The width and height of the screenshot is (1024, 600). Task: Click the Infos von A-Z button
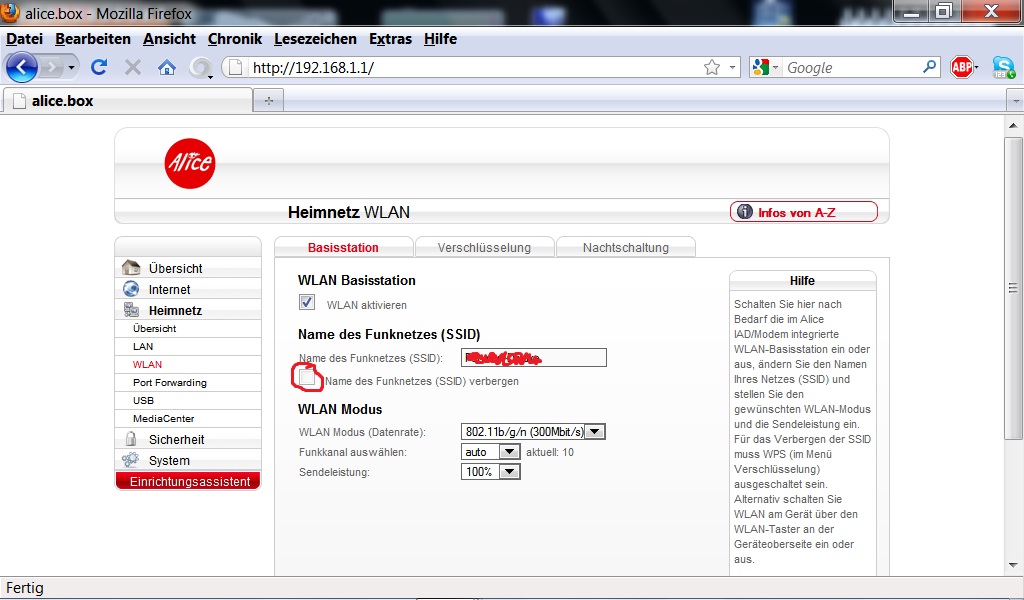click(x=804, y=212)
